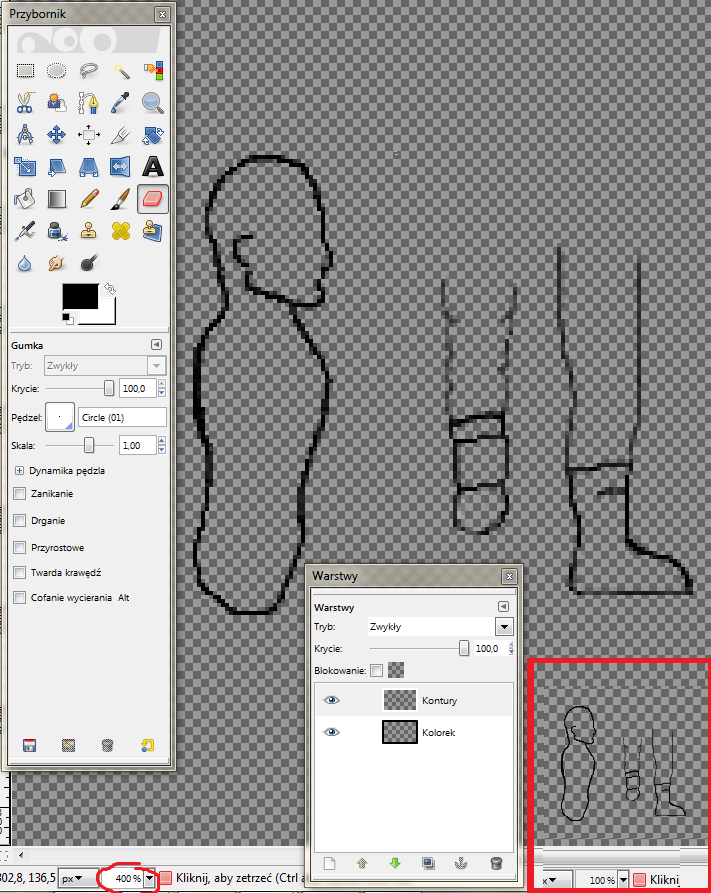Screen dimensions: 711x893
Task: Open the Gumka tool options menu arrow
Action: 156,345
